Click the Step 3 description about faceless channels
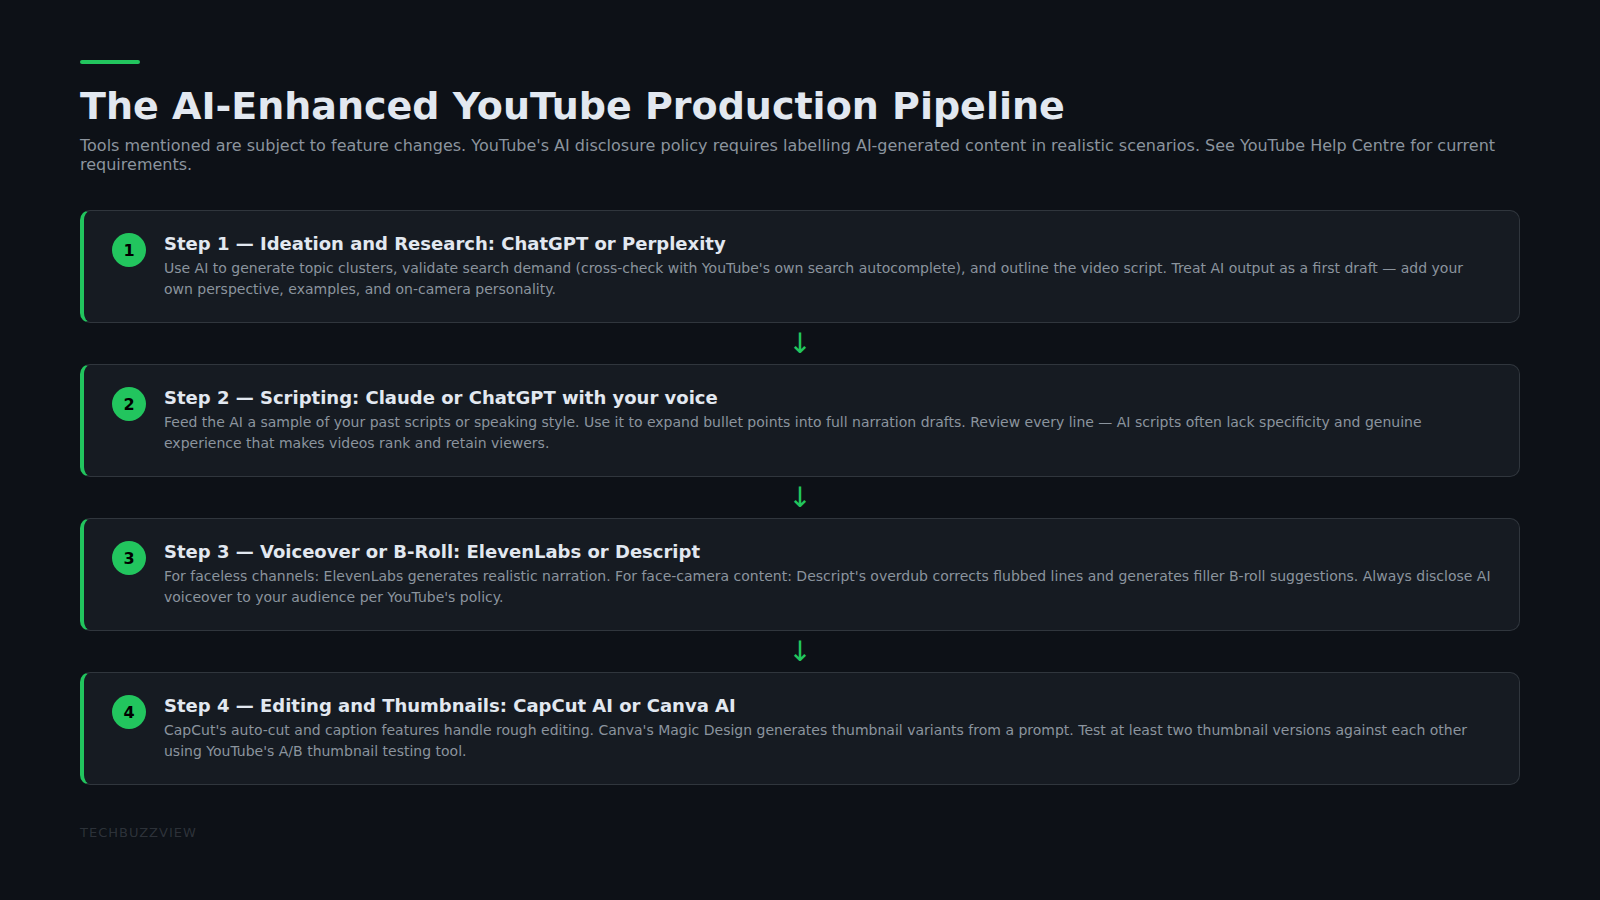Image resolution: width=1600 pixels, height=900 pixels. coord(827,587)
